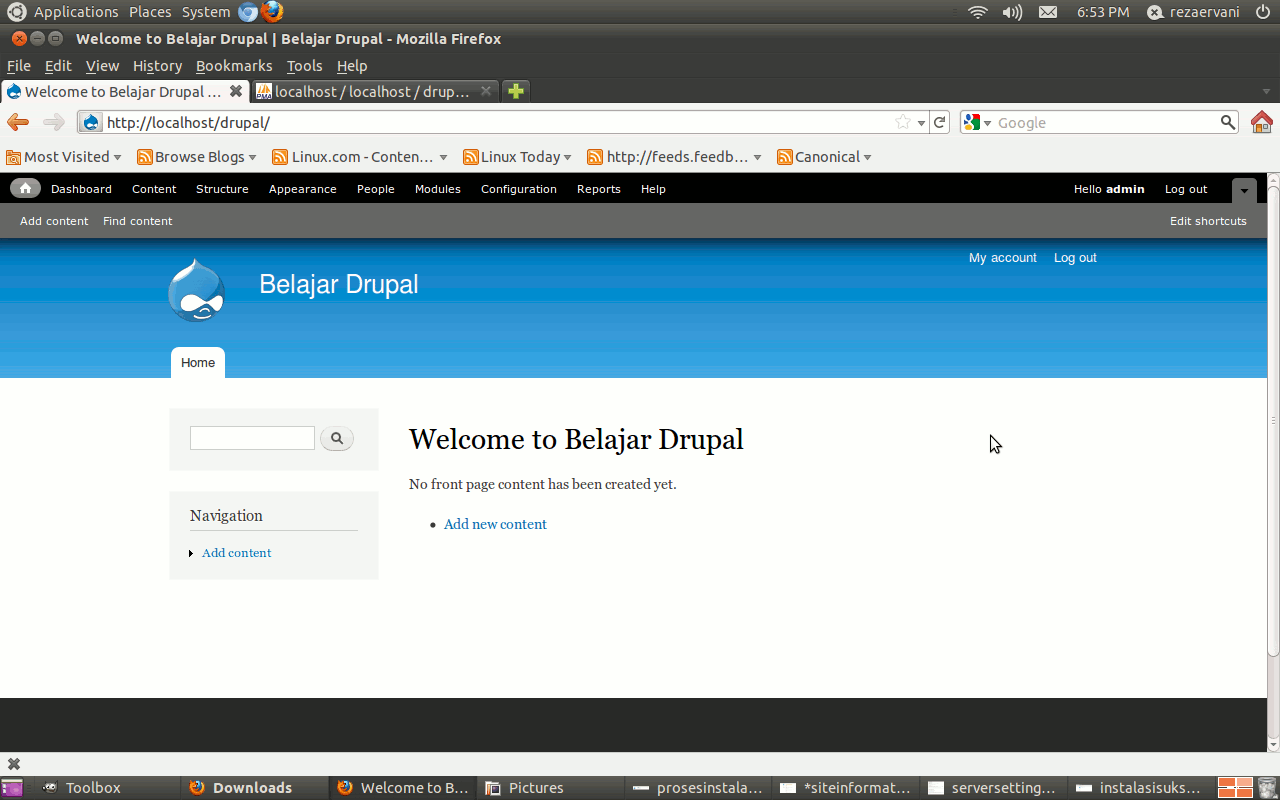Click the Firefox forward arrow
This screenshot has width=1280, height=800.
point(54,122)
